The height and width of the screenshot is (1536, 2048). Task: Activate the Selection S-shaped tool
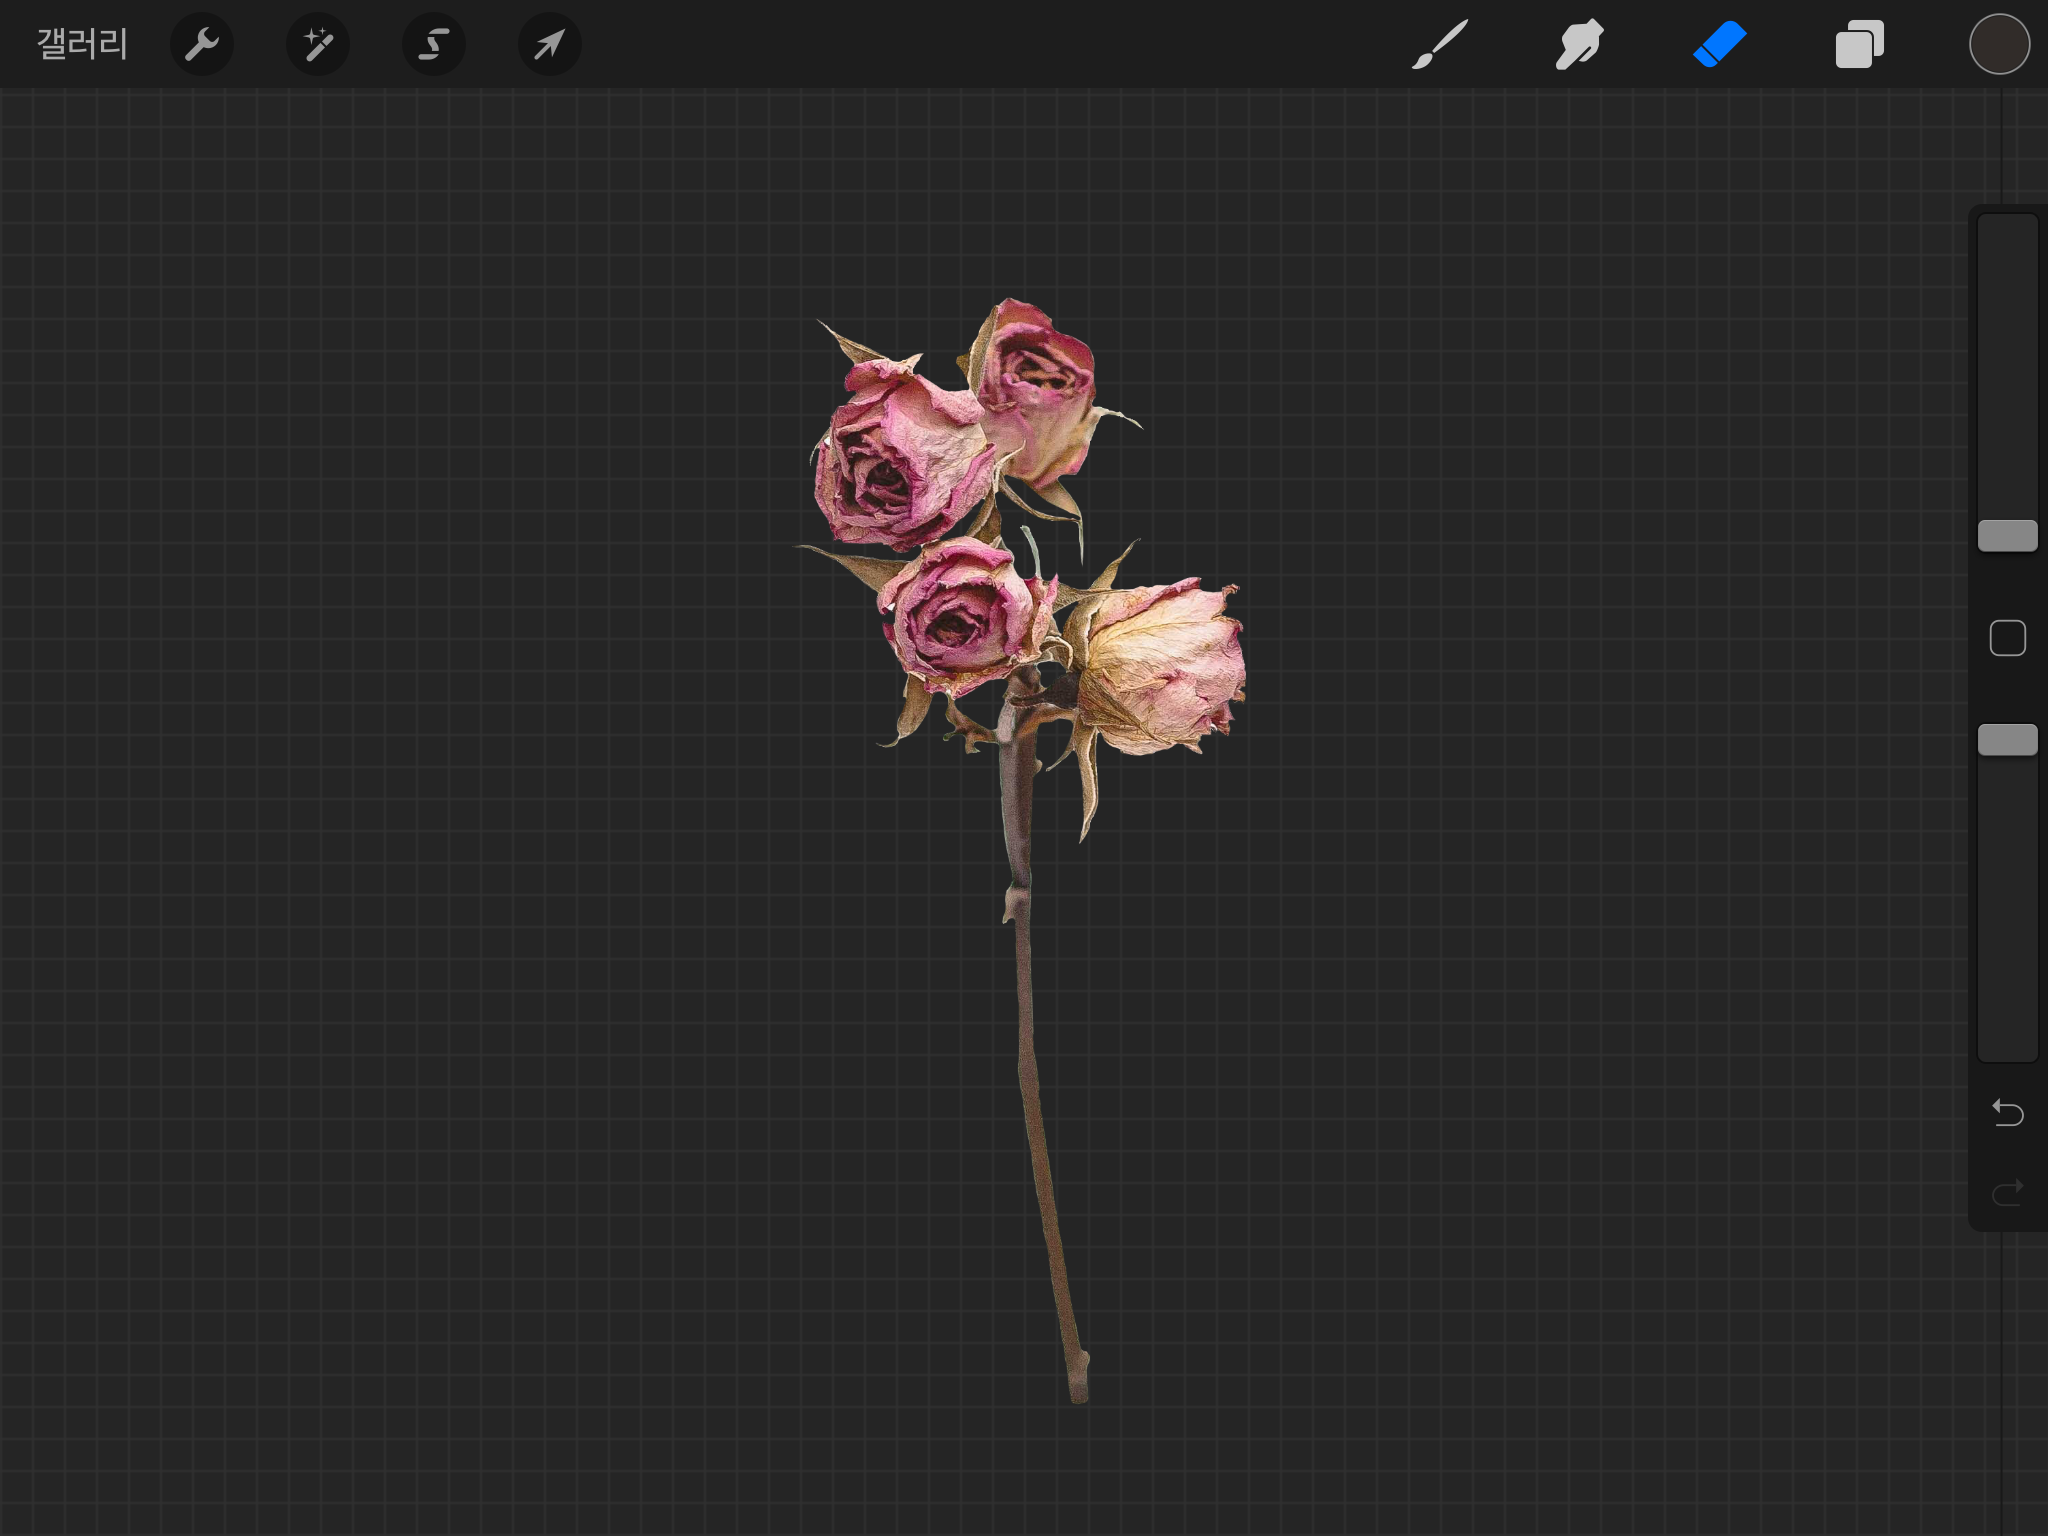click(434, 45)
